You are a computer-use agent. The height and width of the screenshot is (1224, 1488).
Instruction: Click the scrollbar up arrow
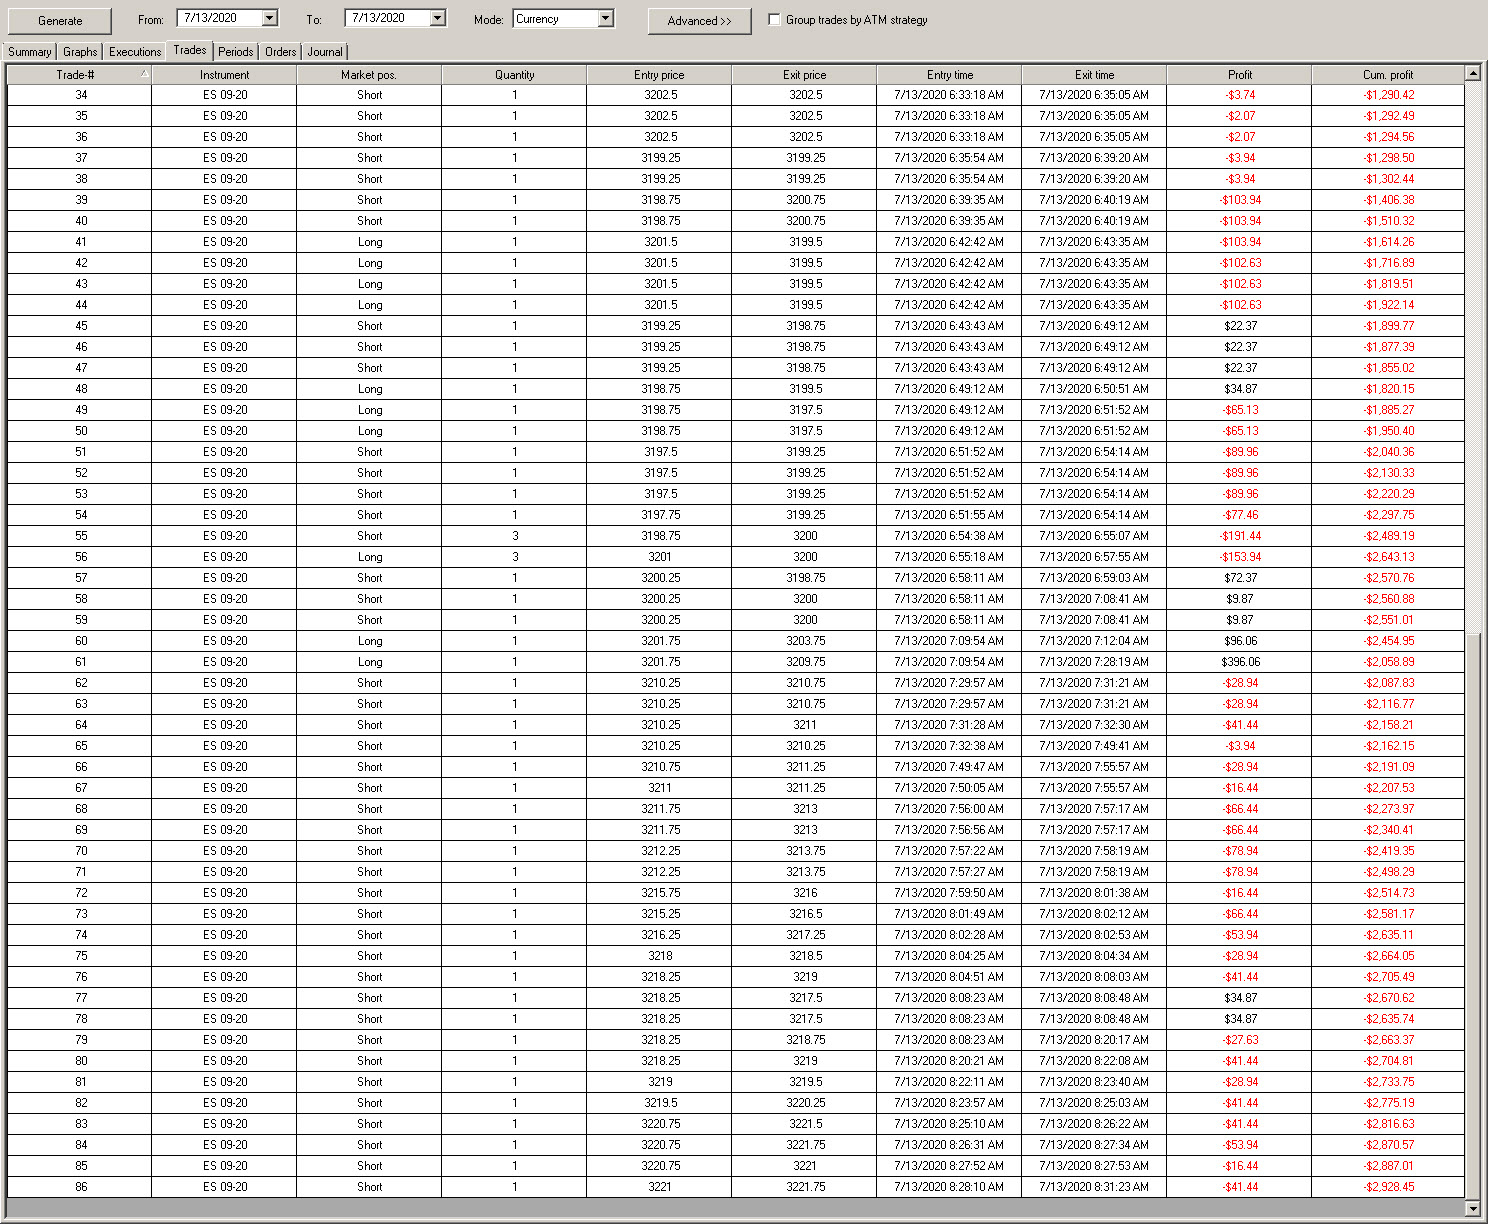[x=1472, y=73]
